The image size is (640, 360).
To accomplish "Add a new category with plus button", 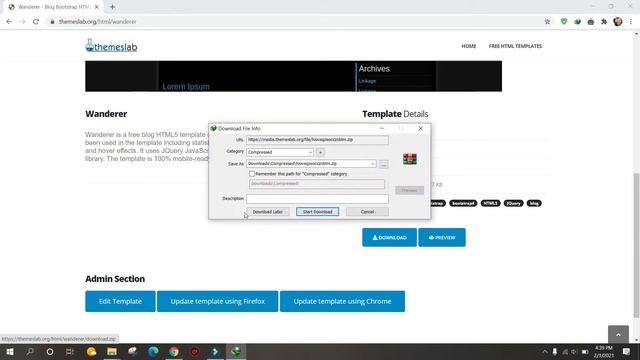I will (x=320, y=152).
